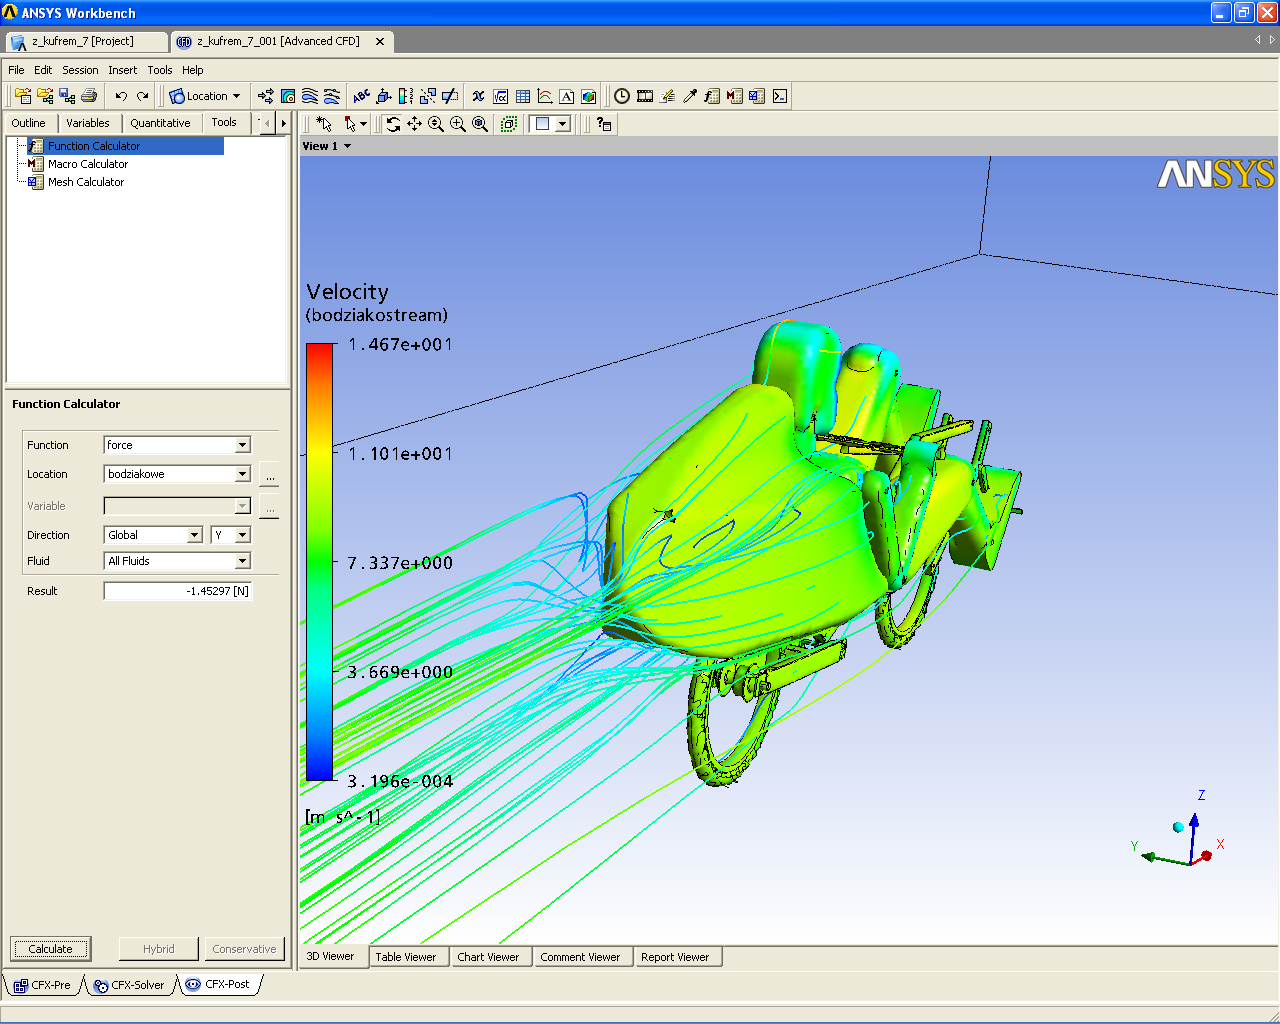Open the Animation filmstrip tool
Screen dimensions: 1280x1024
(x=645, y=96)
